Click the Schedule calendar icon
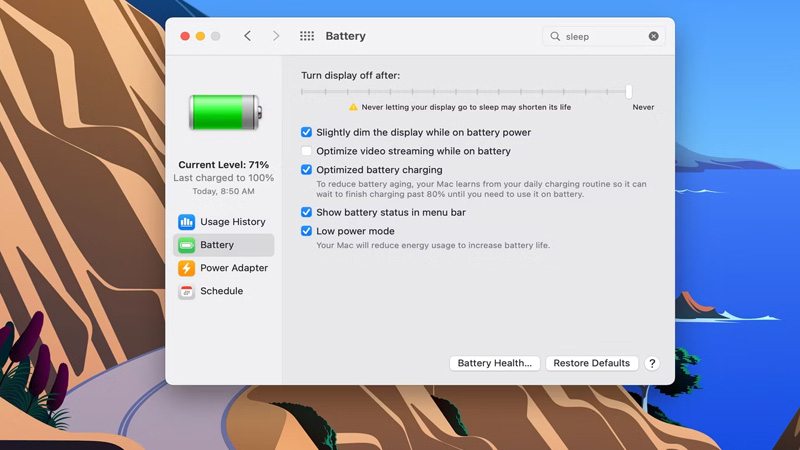The height and width of the screenshot is (450, 800). [x=186, y=291]
